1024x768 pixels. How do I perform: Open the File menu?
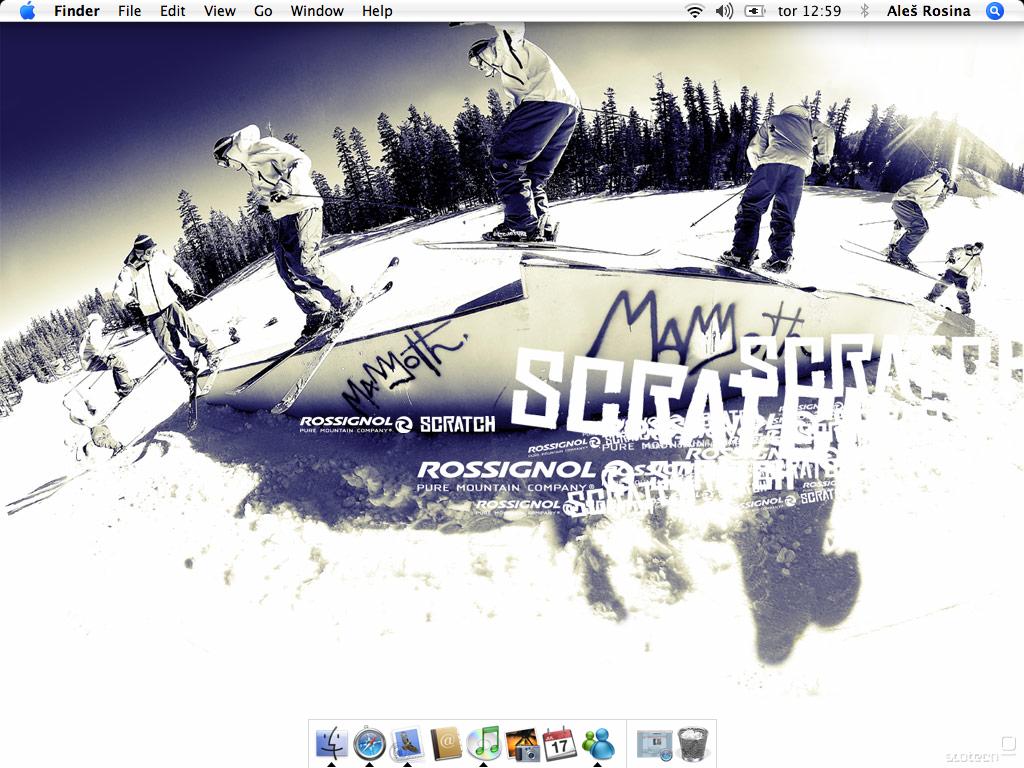click(129, 10)
